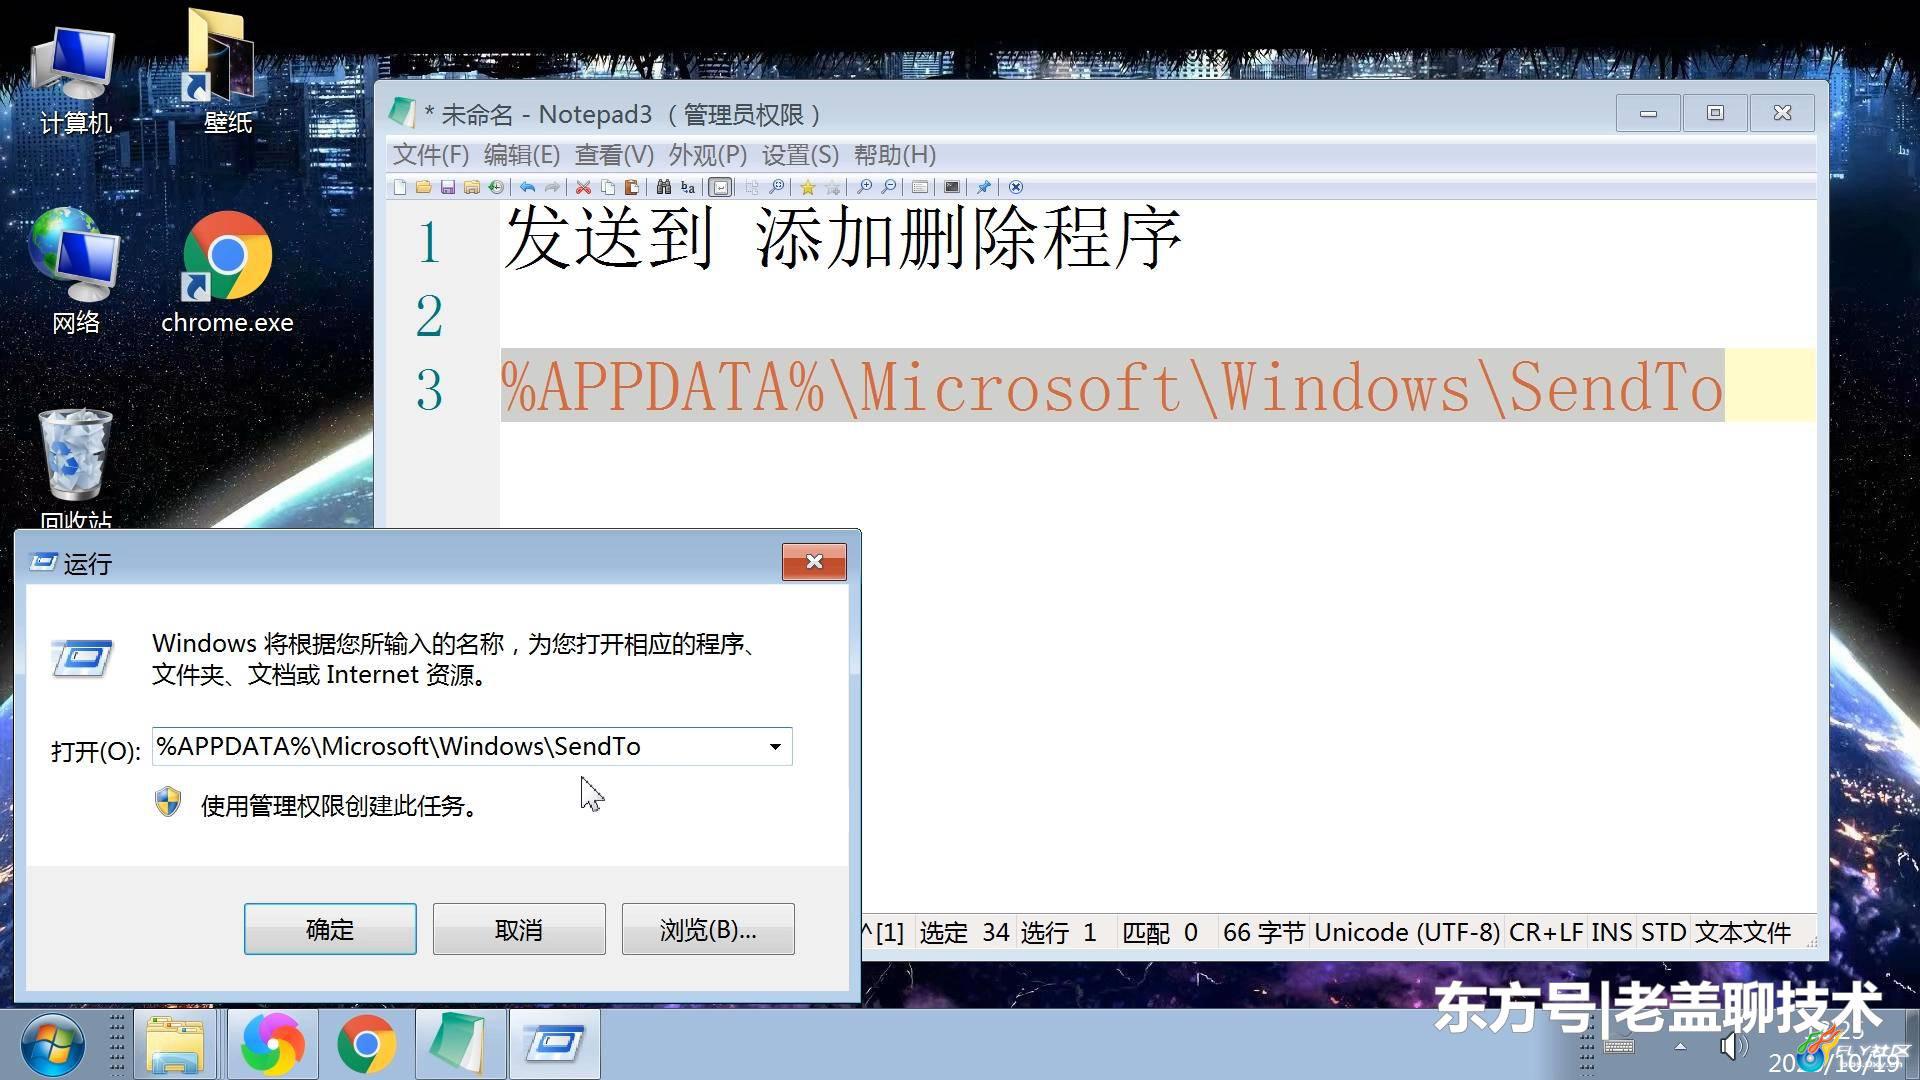Click the zoom focus magnifier icon
1920x1080 pixels.
coord(777,187)
